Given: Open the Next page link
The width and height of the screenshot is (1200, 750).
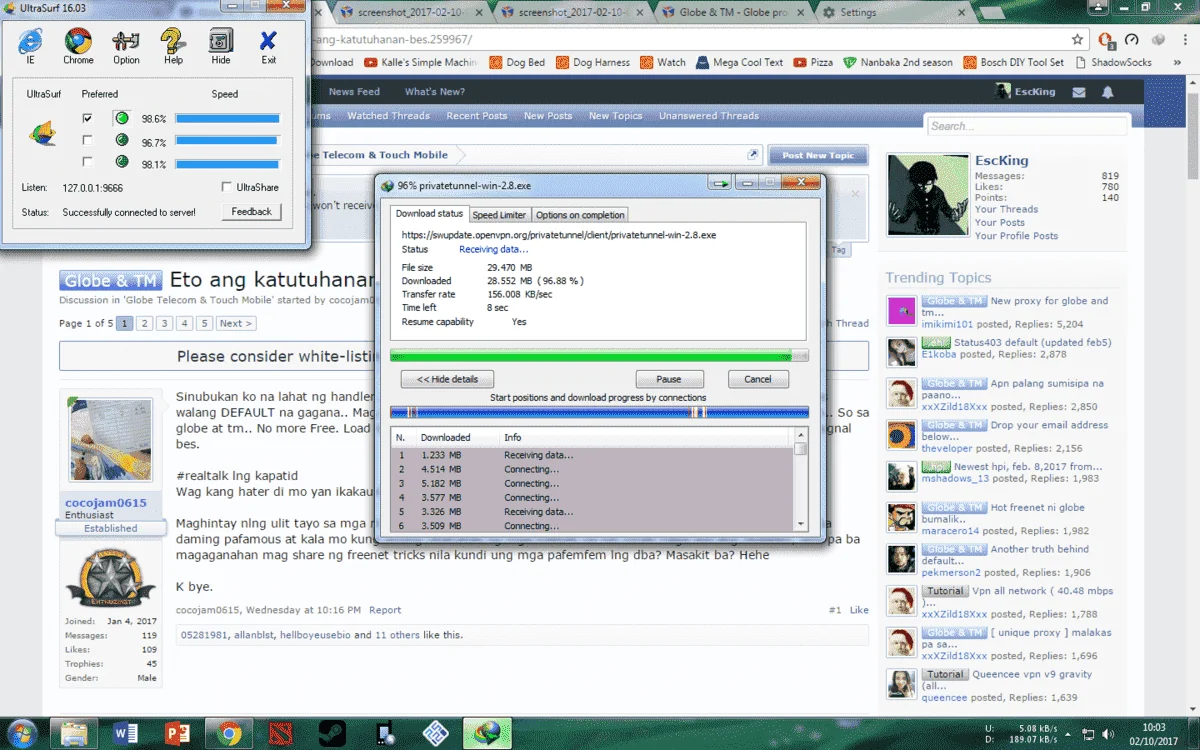Looking at the screenshot, I should point(236,323).
